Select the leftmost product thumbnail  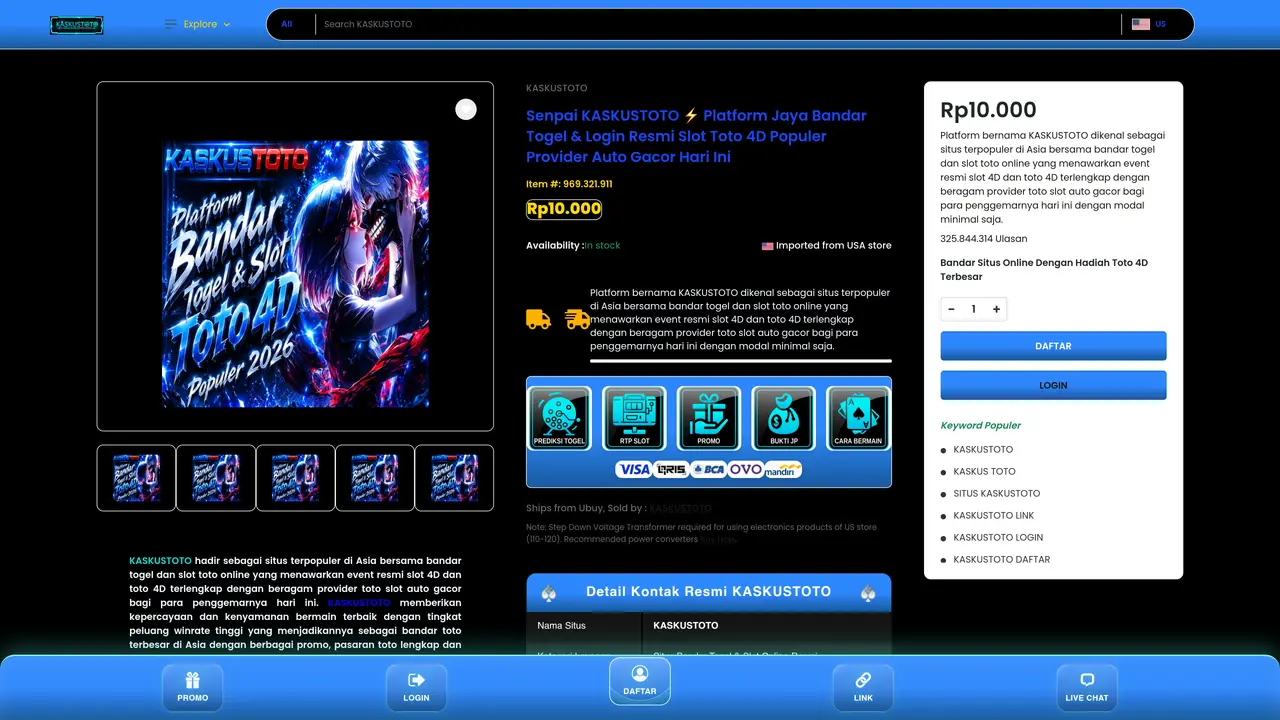pos(136,478)
